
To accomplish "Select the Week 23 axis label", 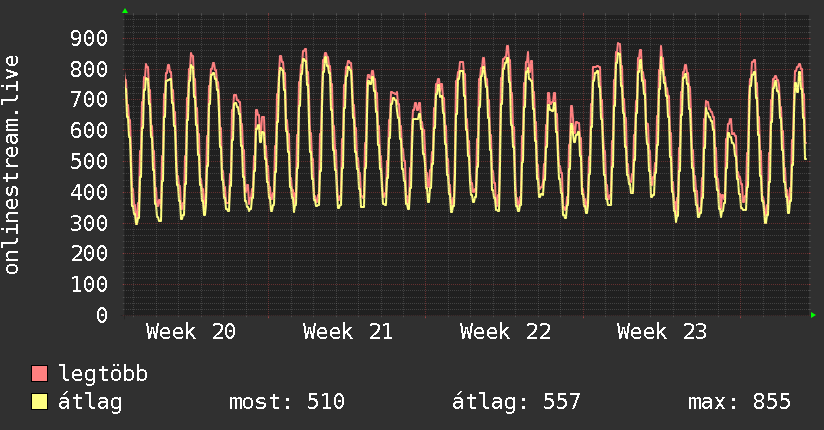I will pyautogui.click(x=662, y=332).
